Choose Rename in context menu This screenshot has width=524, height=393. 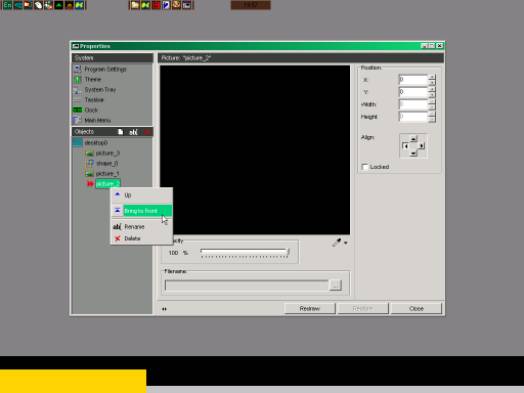[x=134, y=227]
